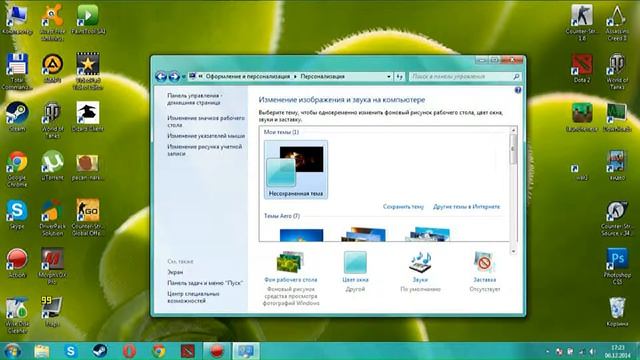This screenshot has height=360, width=640.
Task: Open Google Chrome desktop shortcut
Action: pyautogui.click(x=17, y=169)
